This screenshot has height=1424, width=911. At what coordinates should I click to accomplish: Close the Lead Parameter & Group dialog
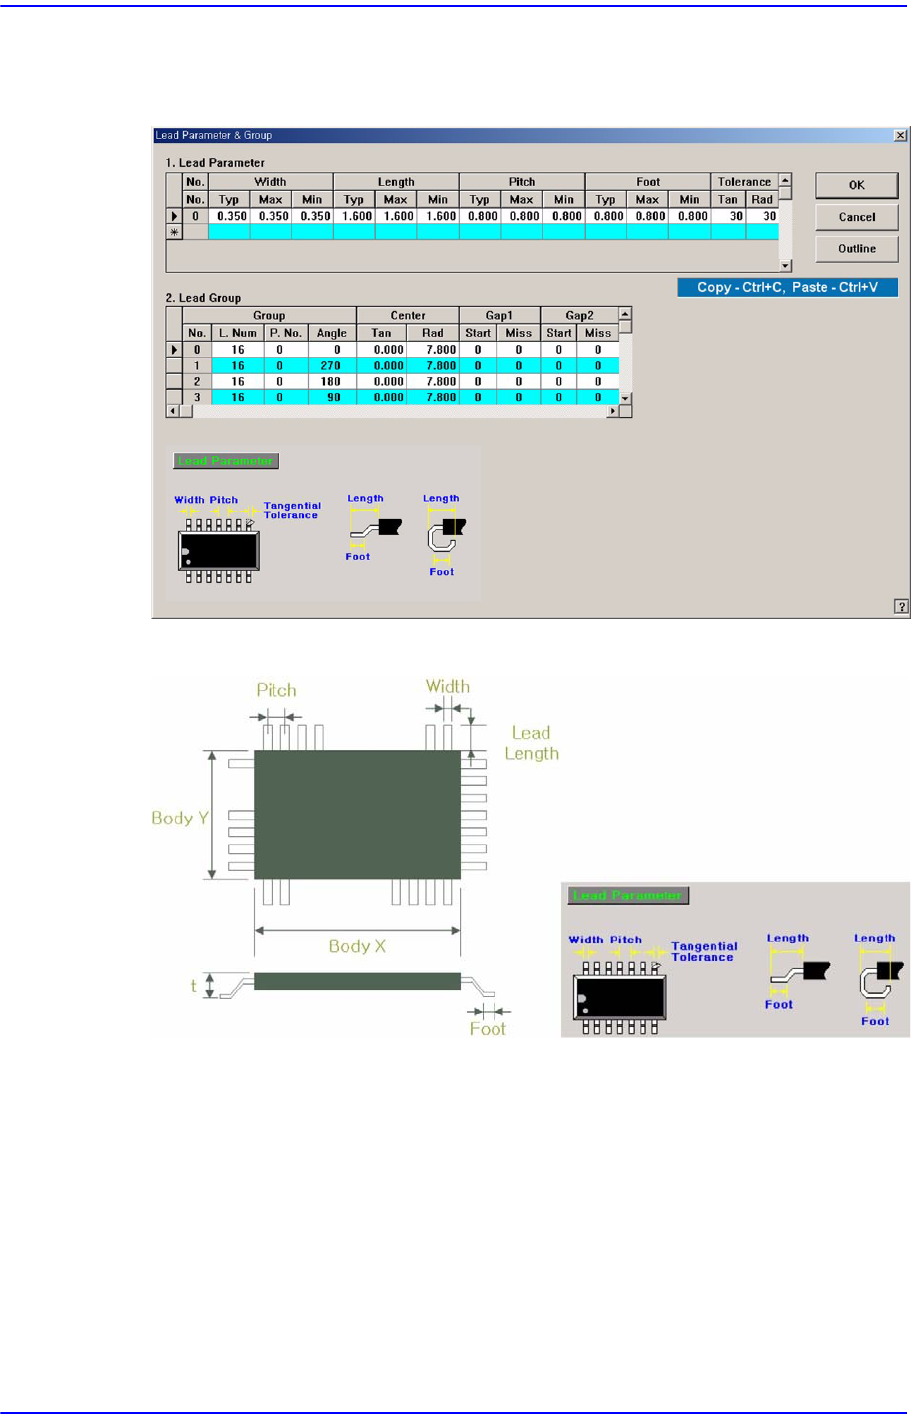[x=900, y=135]
